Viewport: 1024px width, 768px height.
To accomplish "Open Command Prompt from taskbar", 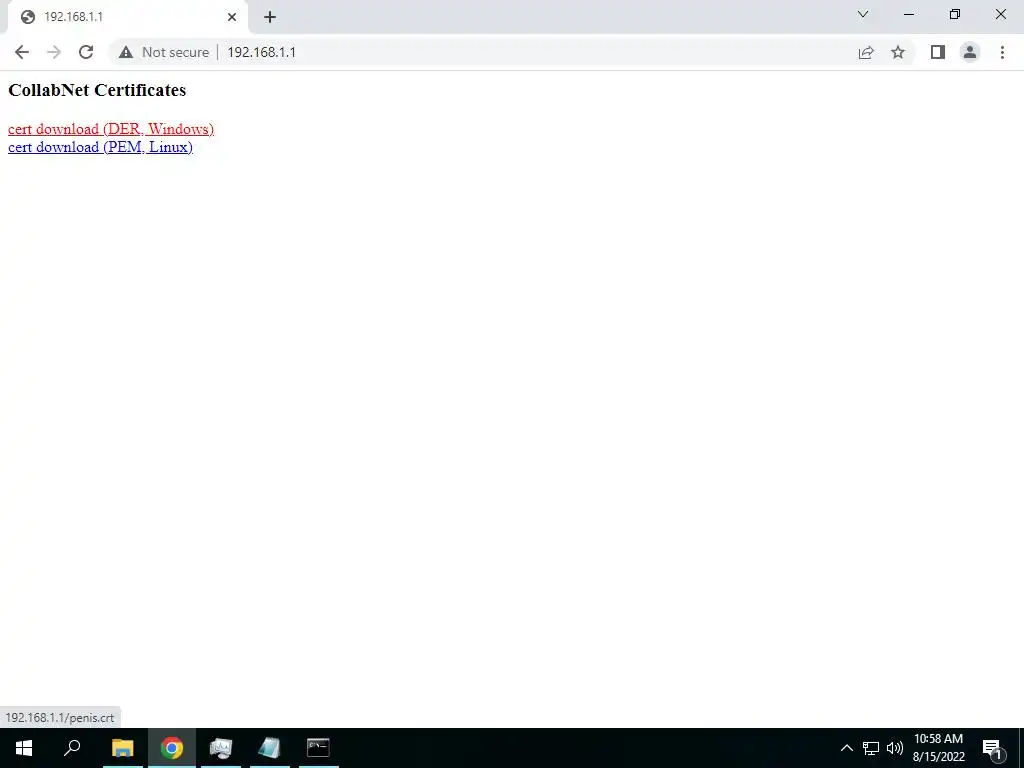I will (x=318, y=748).
